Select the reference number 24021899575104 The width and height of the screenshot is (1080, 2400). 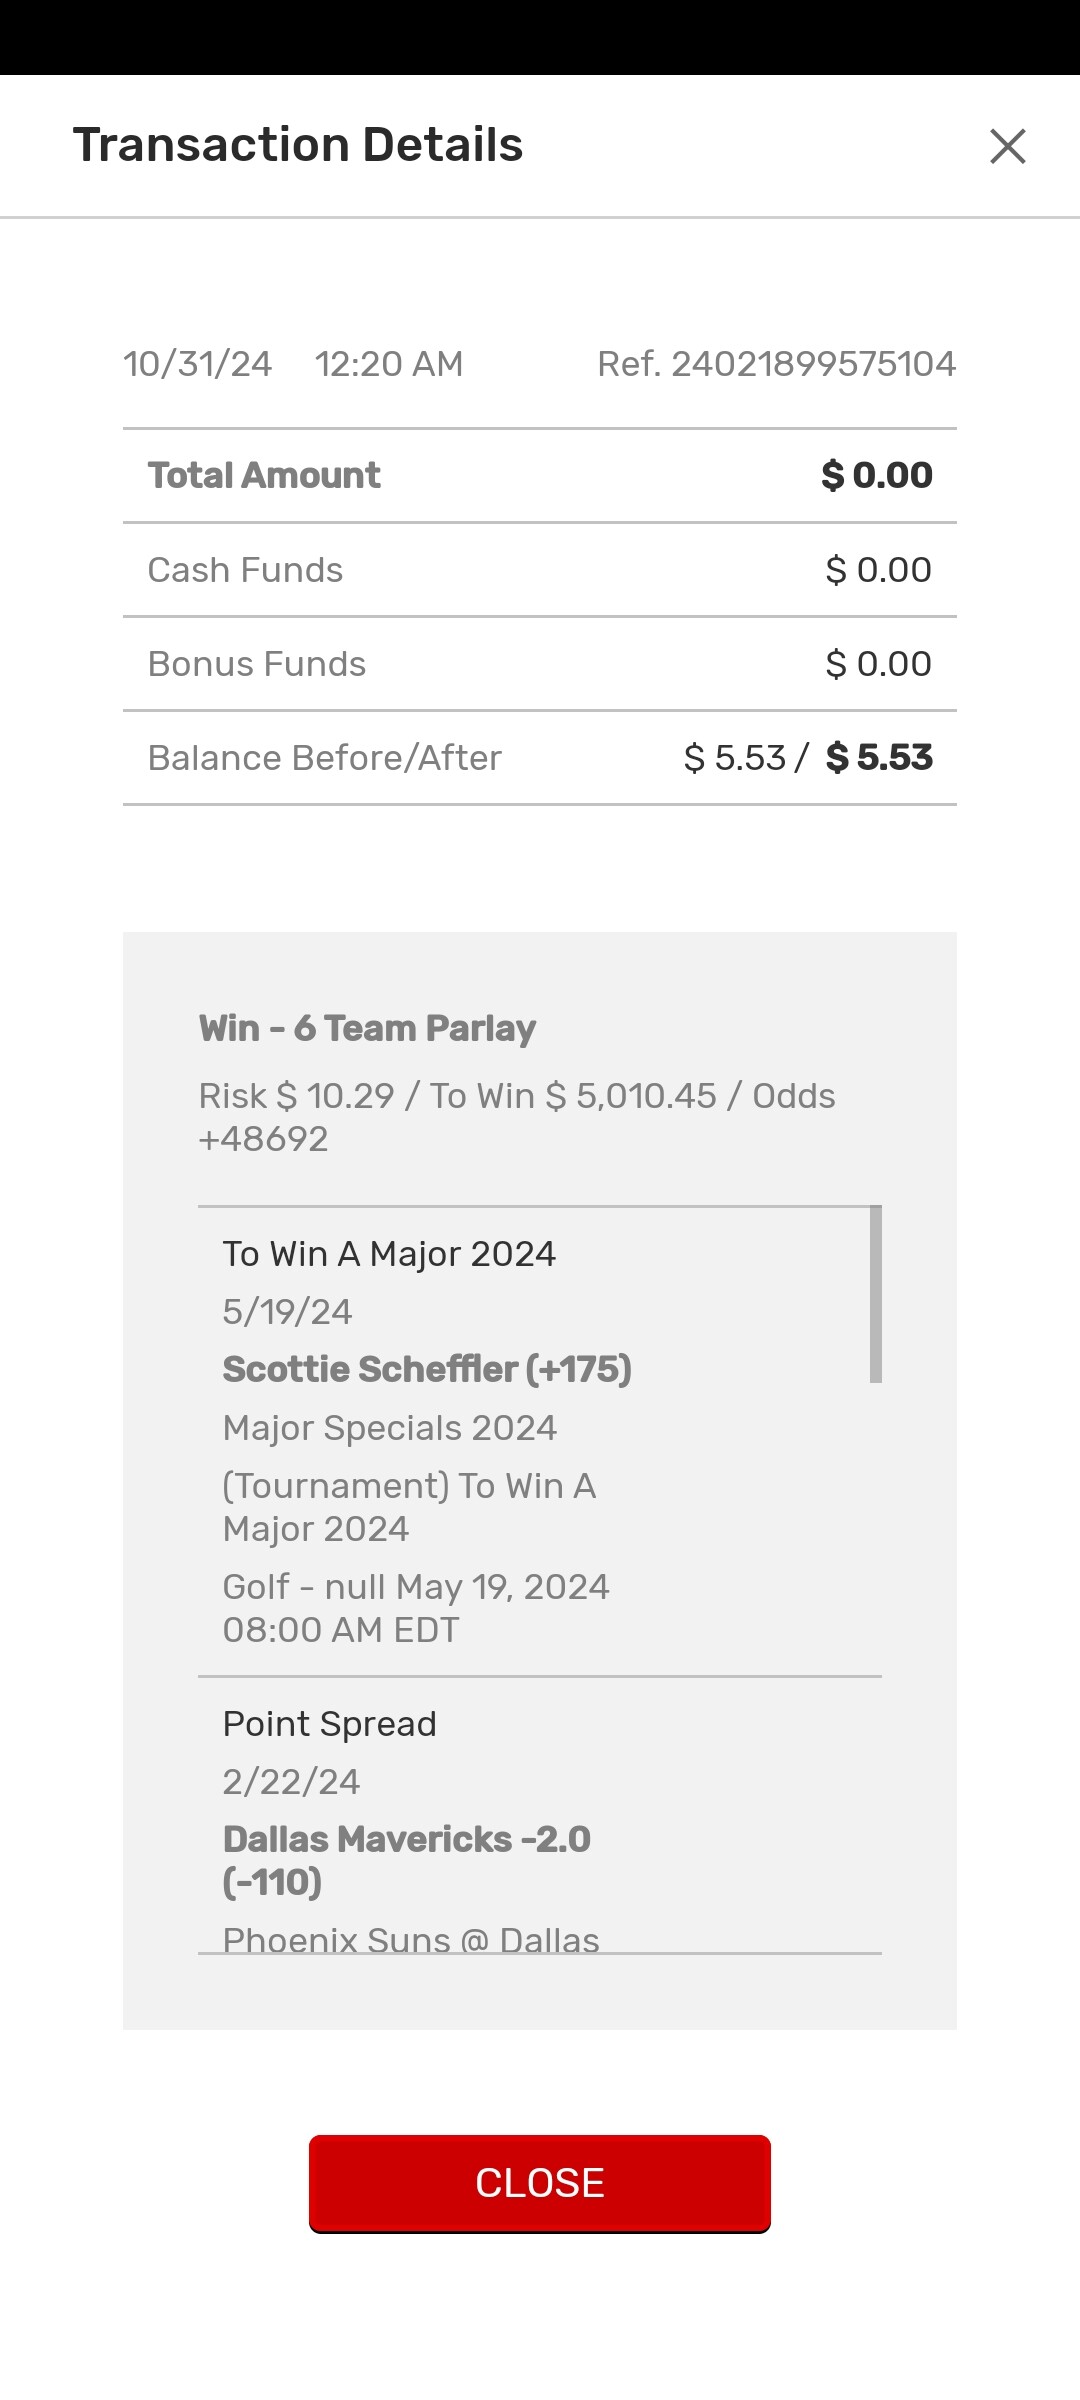click(776, 364)
